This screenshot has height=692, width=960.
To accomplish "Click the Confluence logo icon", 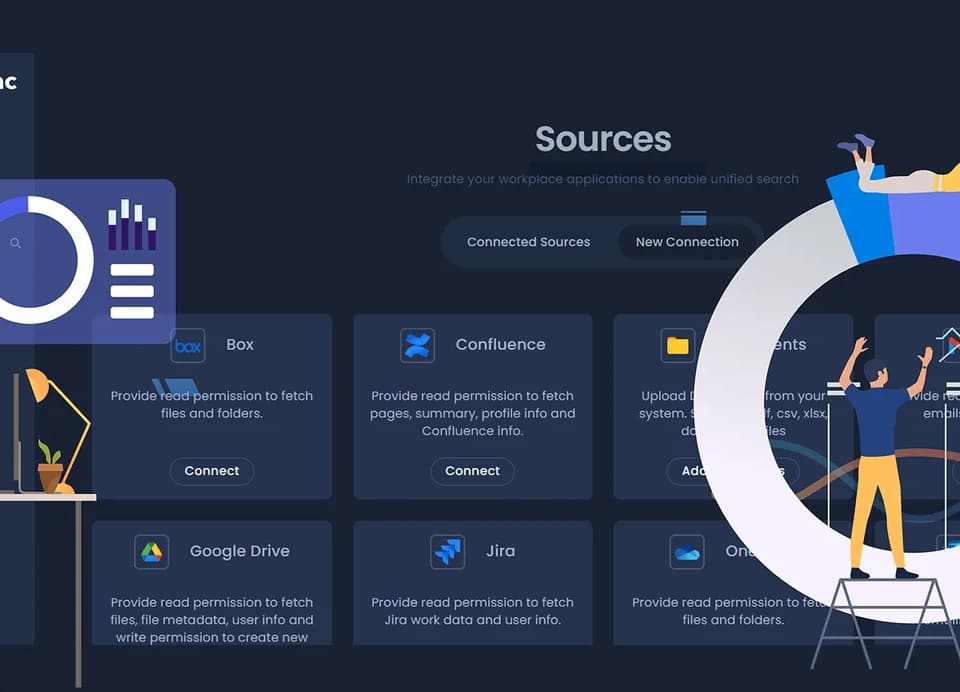I will 417,345.
